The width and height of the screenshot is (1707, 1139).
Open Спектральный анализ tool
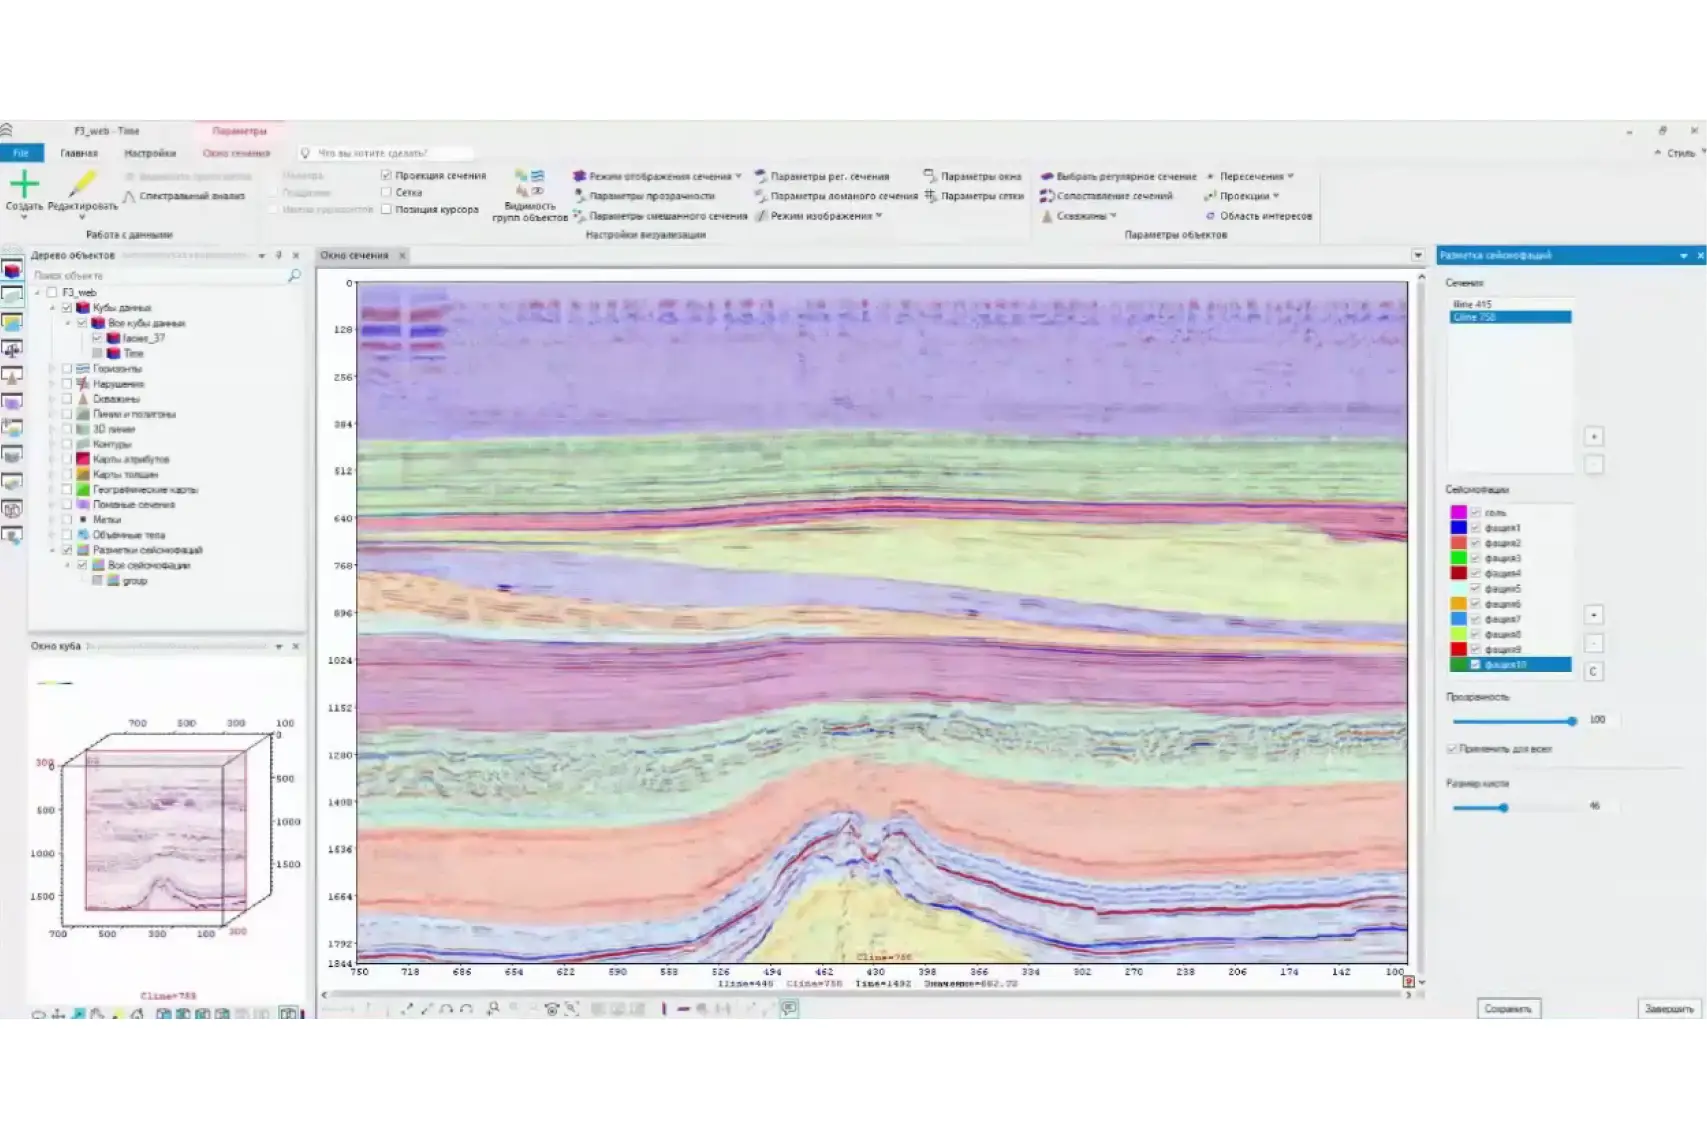click(x=191, y=196)
